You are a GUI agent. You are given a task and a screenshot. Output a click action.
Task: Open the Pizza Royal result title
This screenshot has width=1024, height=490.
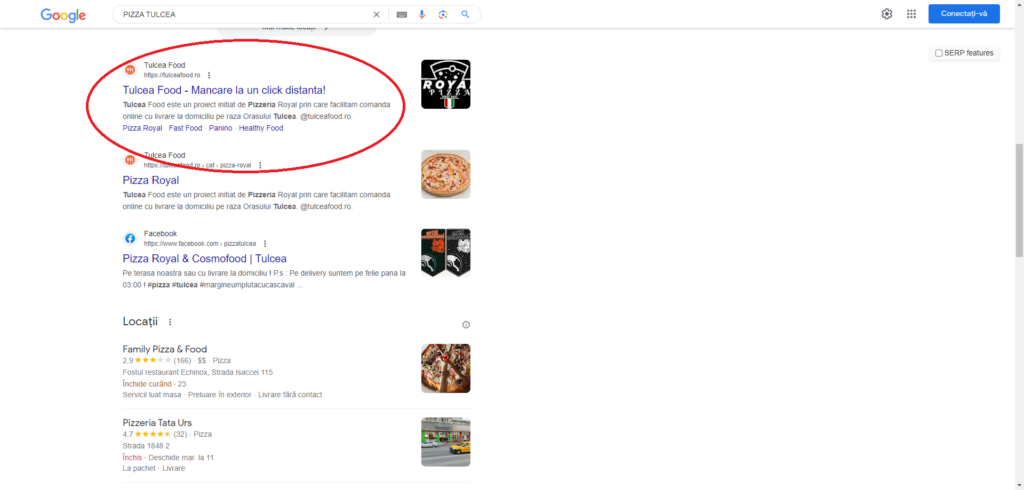[x=151, y=180]
